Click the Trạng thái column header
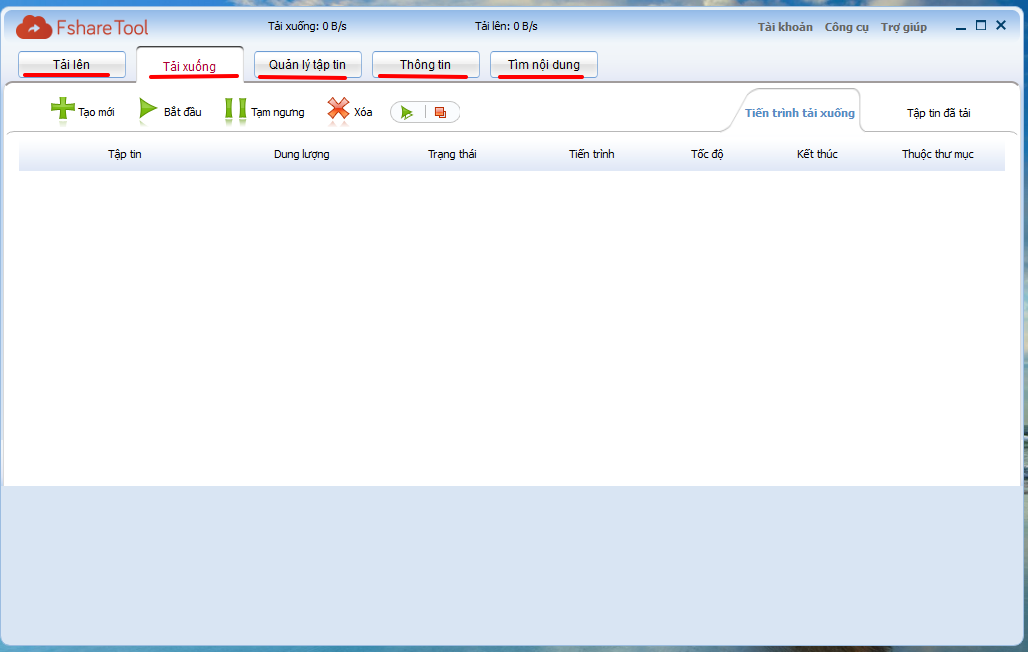Viewport: 1028px width, 652px height. (x=452, y=154)
